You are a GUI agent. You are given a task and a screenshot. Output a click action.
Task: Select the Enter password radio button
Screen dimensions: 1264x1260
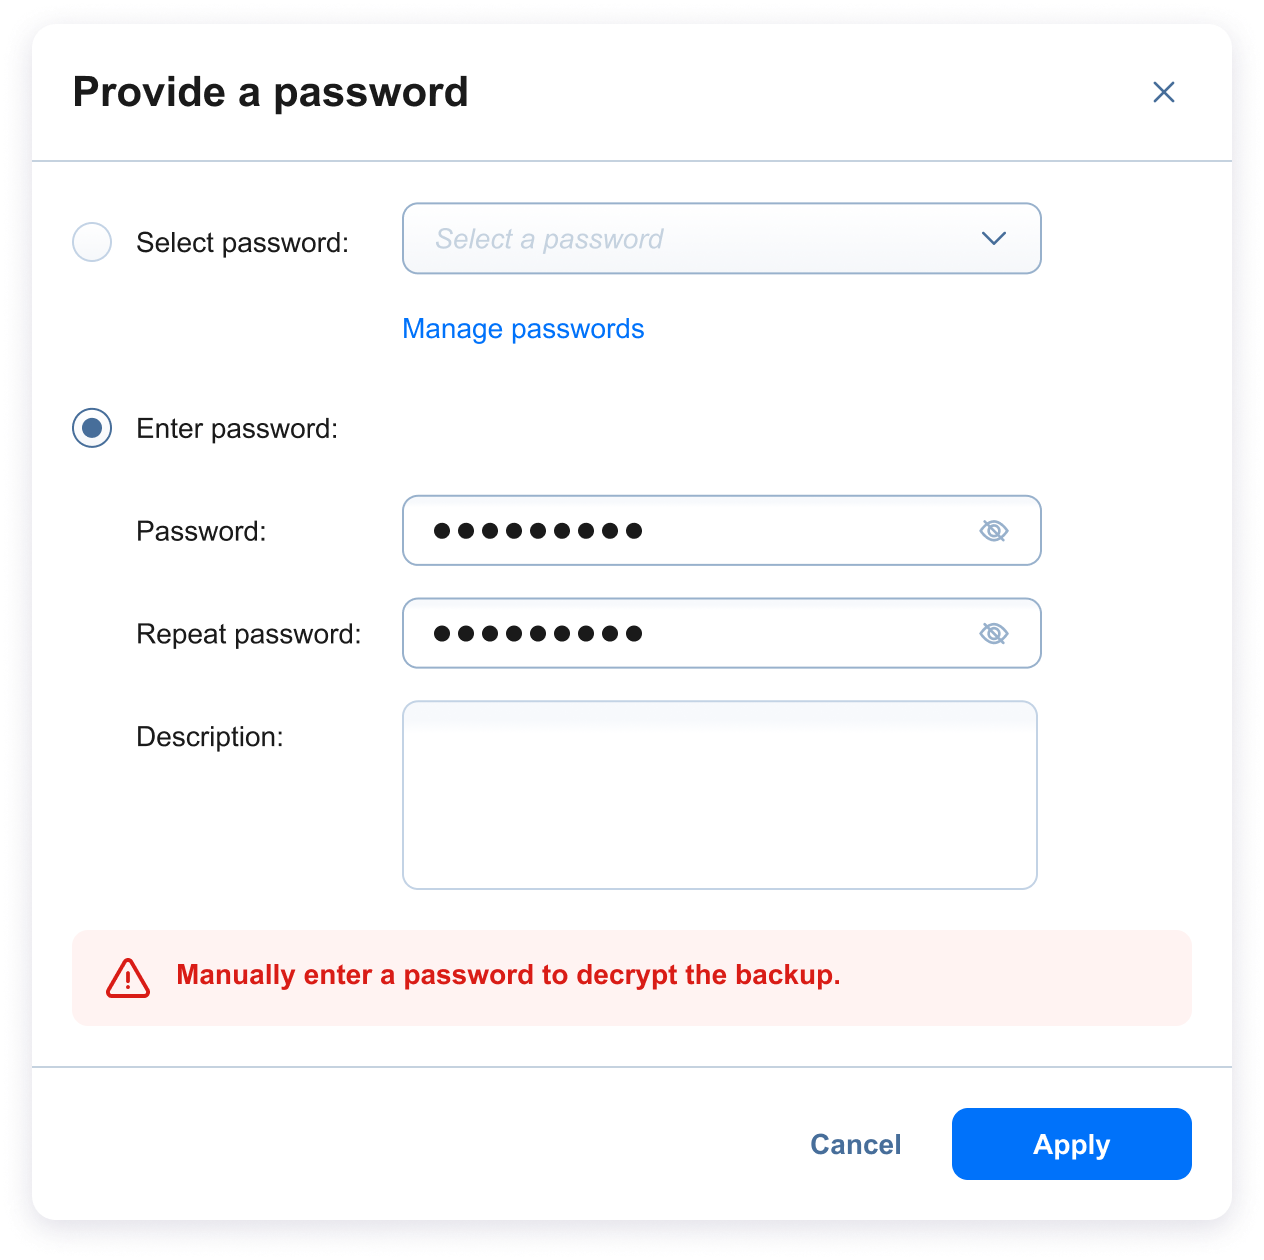[92, 428]
